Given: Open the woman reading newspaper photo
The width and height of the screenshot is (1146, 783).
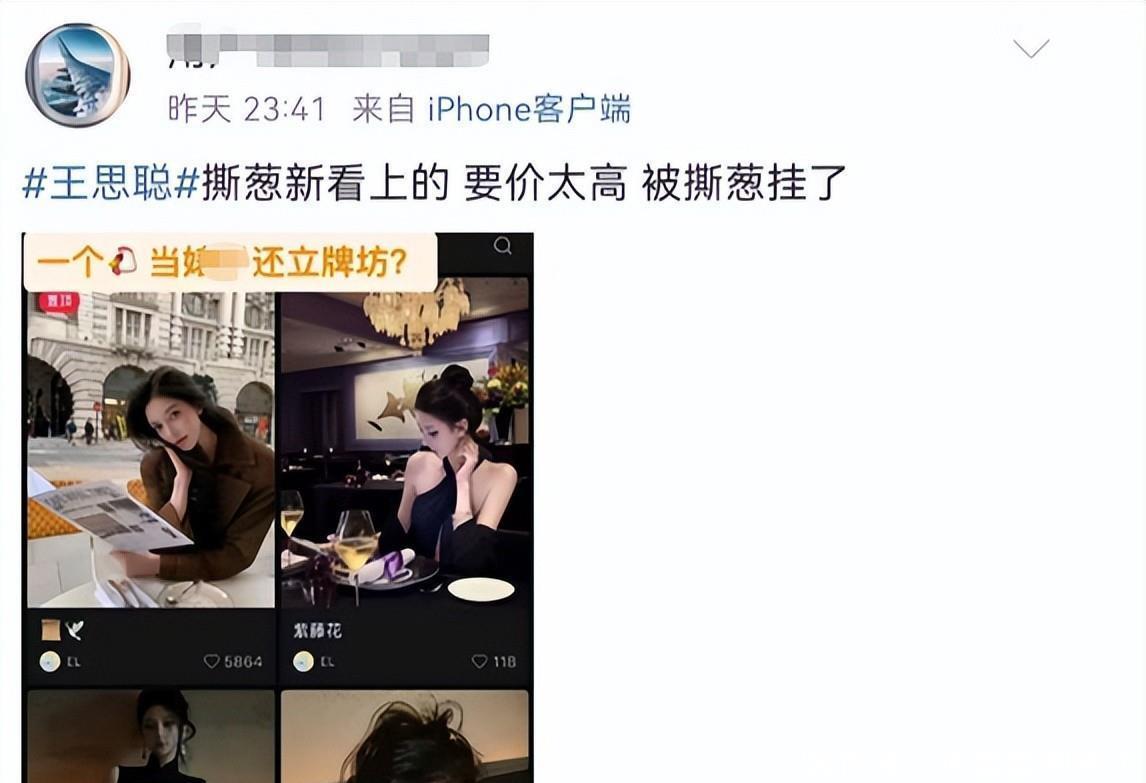Looking at the screenshot, I should pos(151,450).
